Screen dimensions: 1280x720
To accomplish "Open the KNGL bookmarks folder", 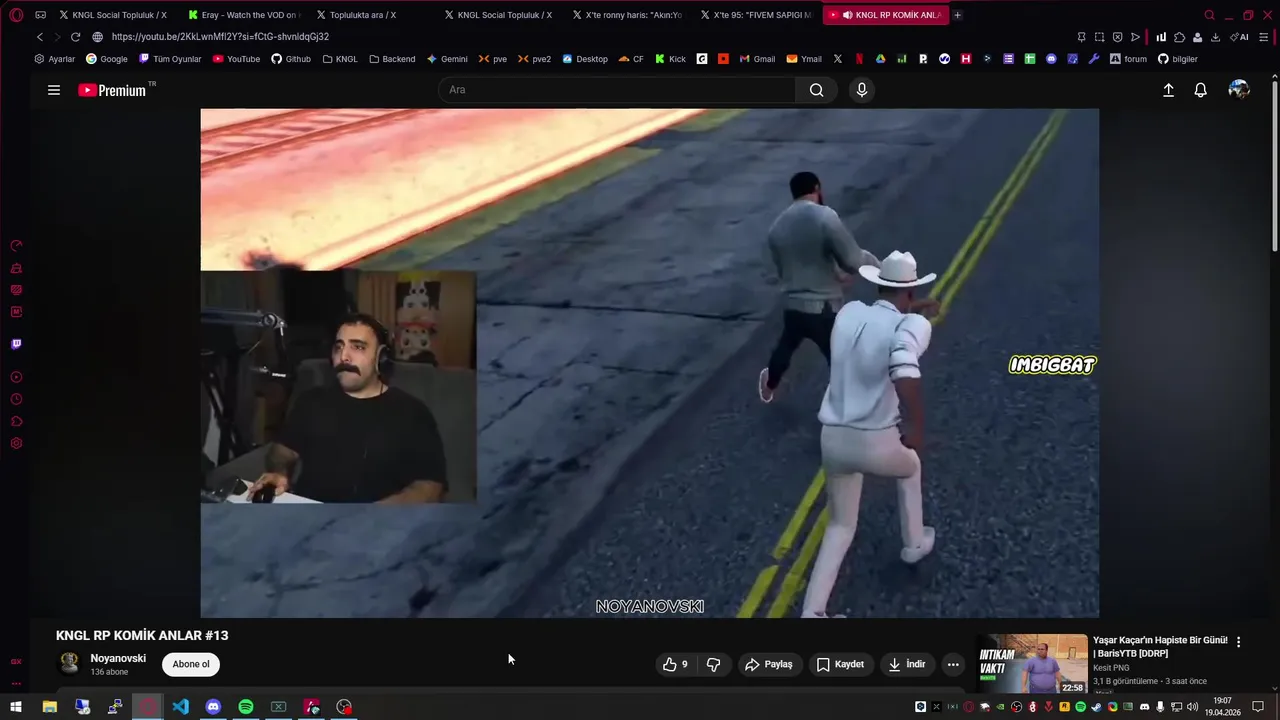I will [340, 59].
